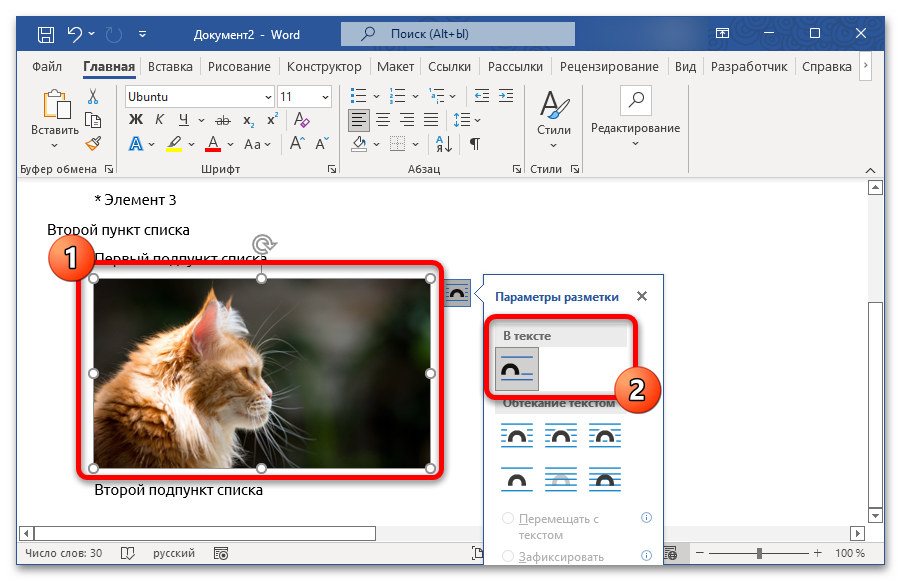Open the Макет tab
901x581 pixels.
(395, 67)
